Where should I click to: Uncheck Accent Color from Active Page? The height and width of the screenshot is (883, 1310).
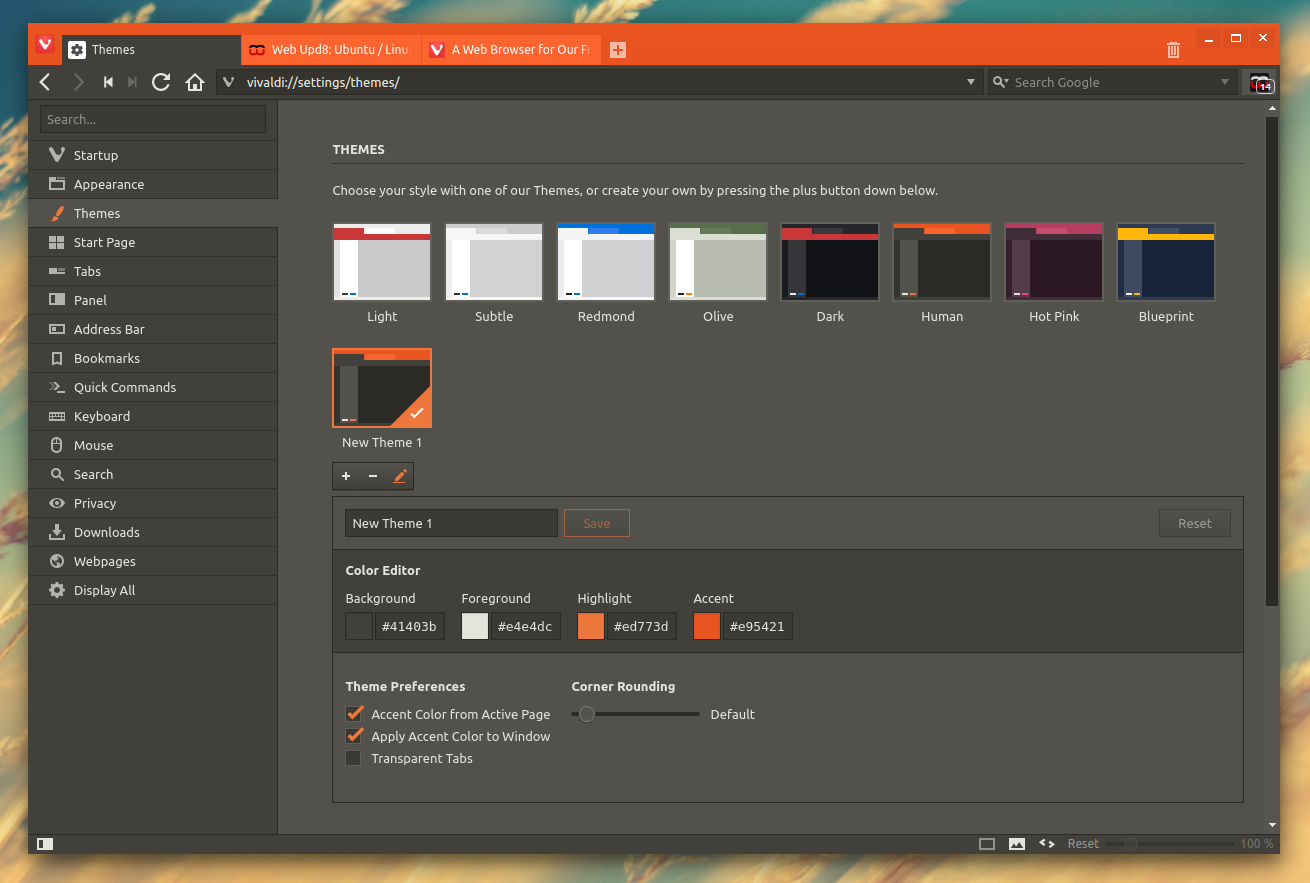click(x=353, y=714)
